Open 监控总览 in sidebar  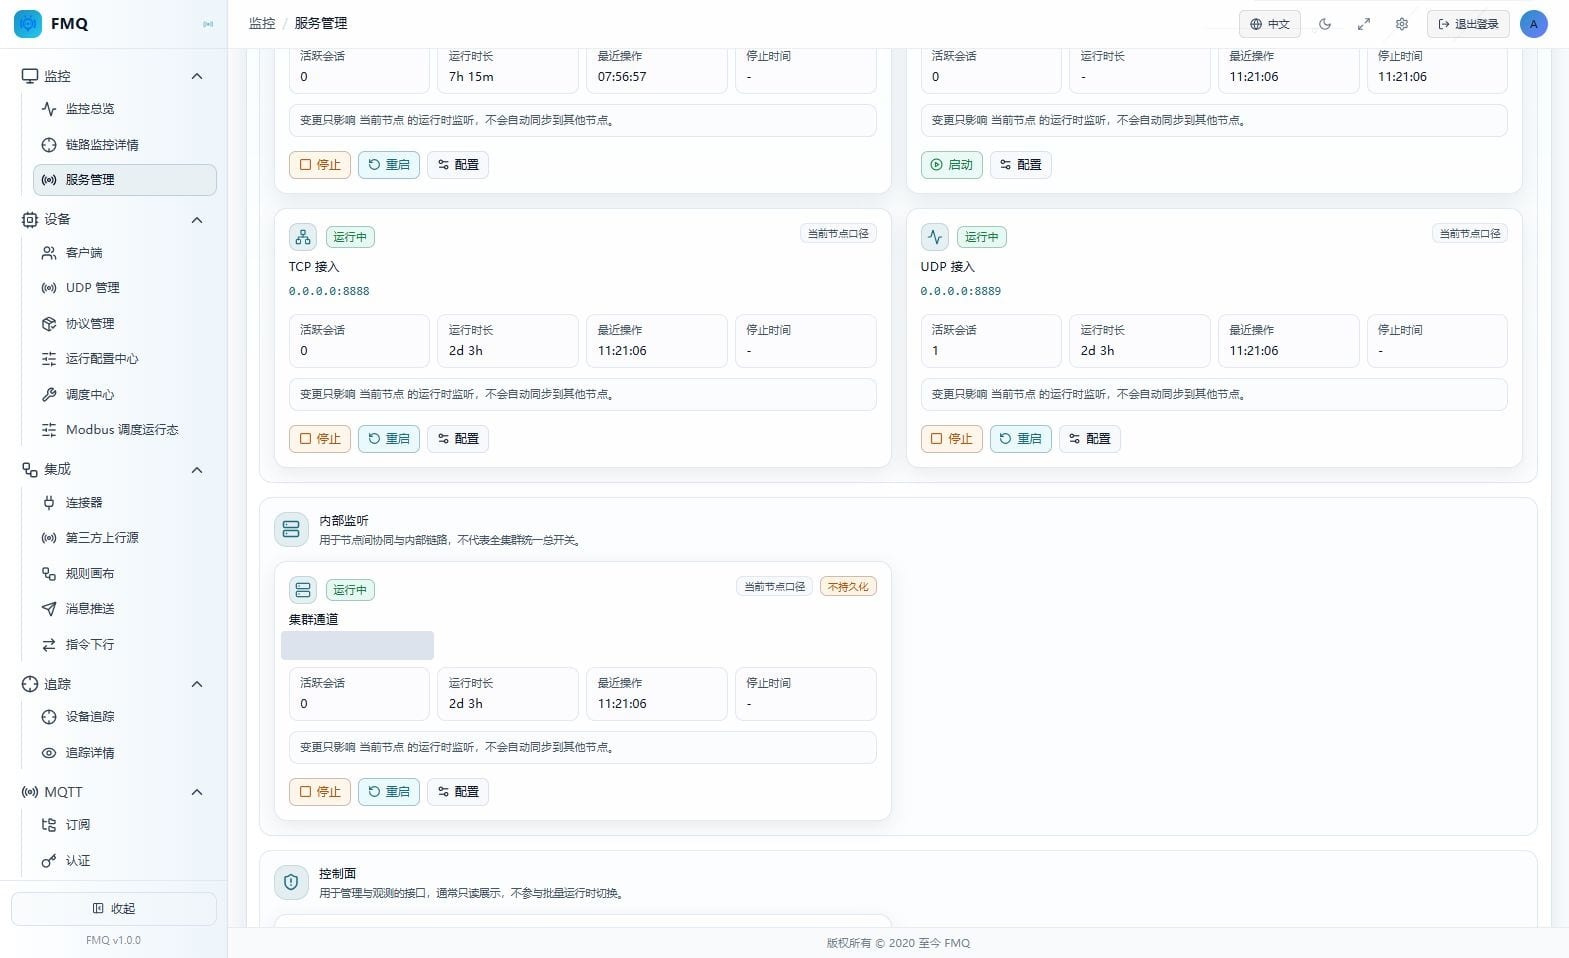(x=125, y=109)
